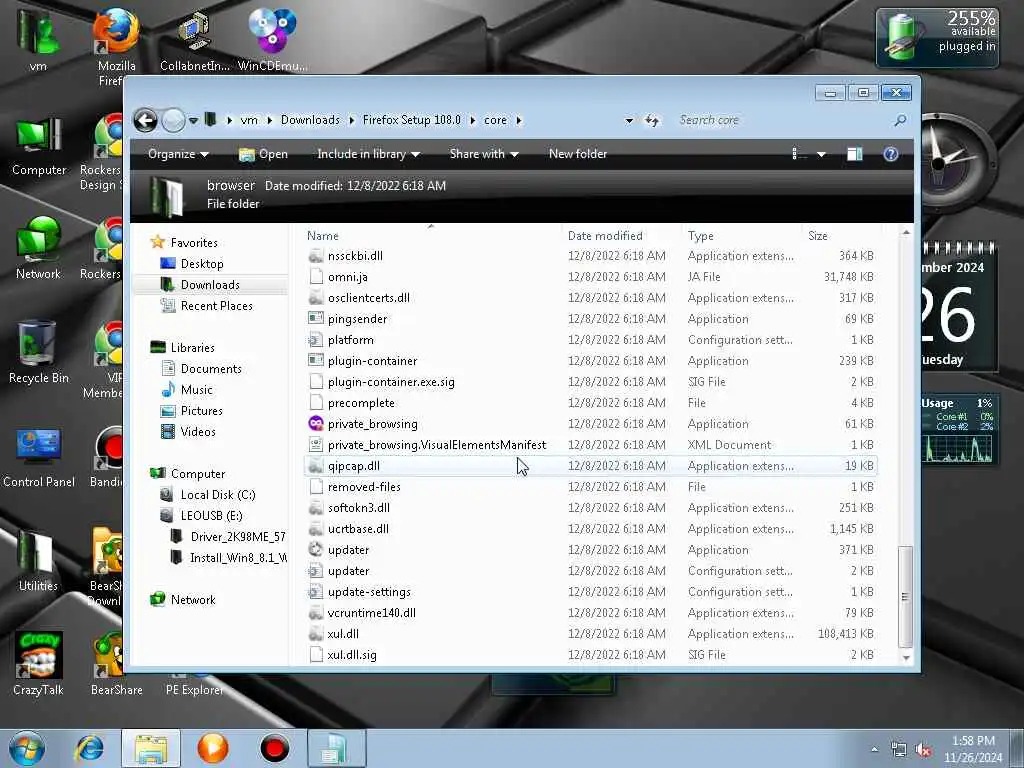The height and width of the screenshot is (768, 1024).
Task: Click the Back navigation arrow button
Action: [x=146, y=120]
